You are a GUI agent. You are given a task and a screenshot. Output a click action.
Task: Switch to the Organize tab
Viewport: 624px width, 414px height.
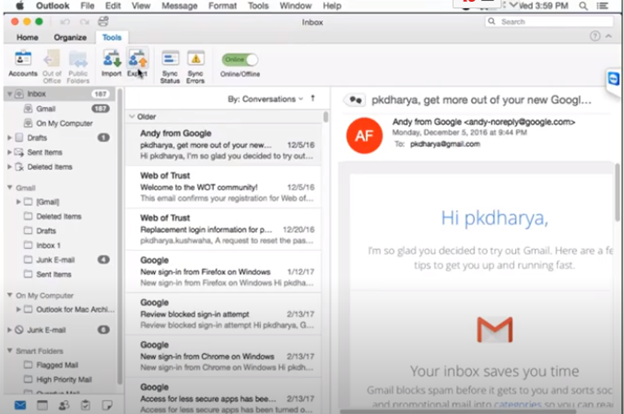point(70,37)
